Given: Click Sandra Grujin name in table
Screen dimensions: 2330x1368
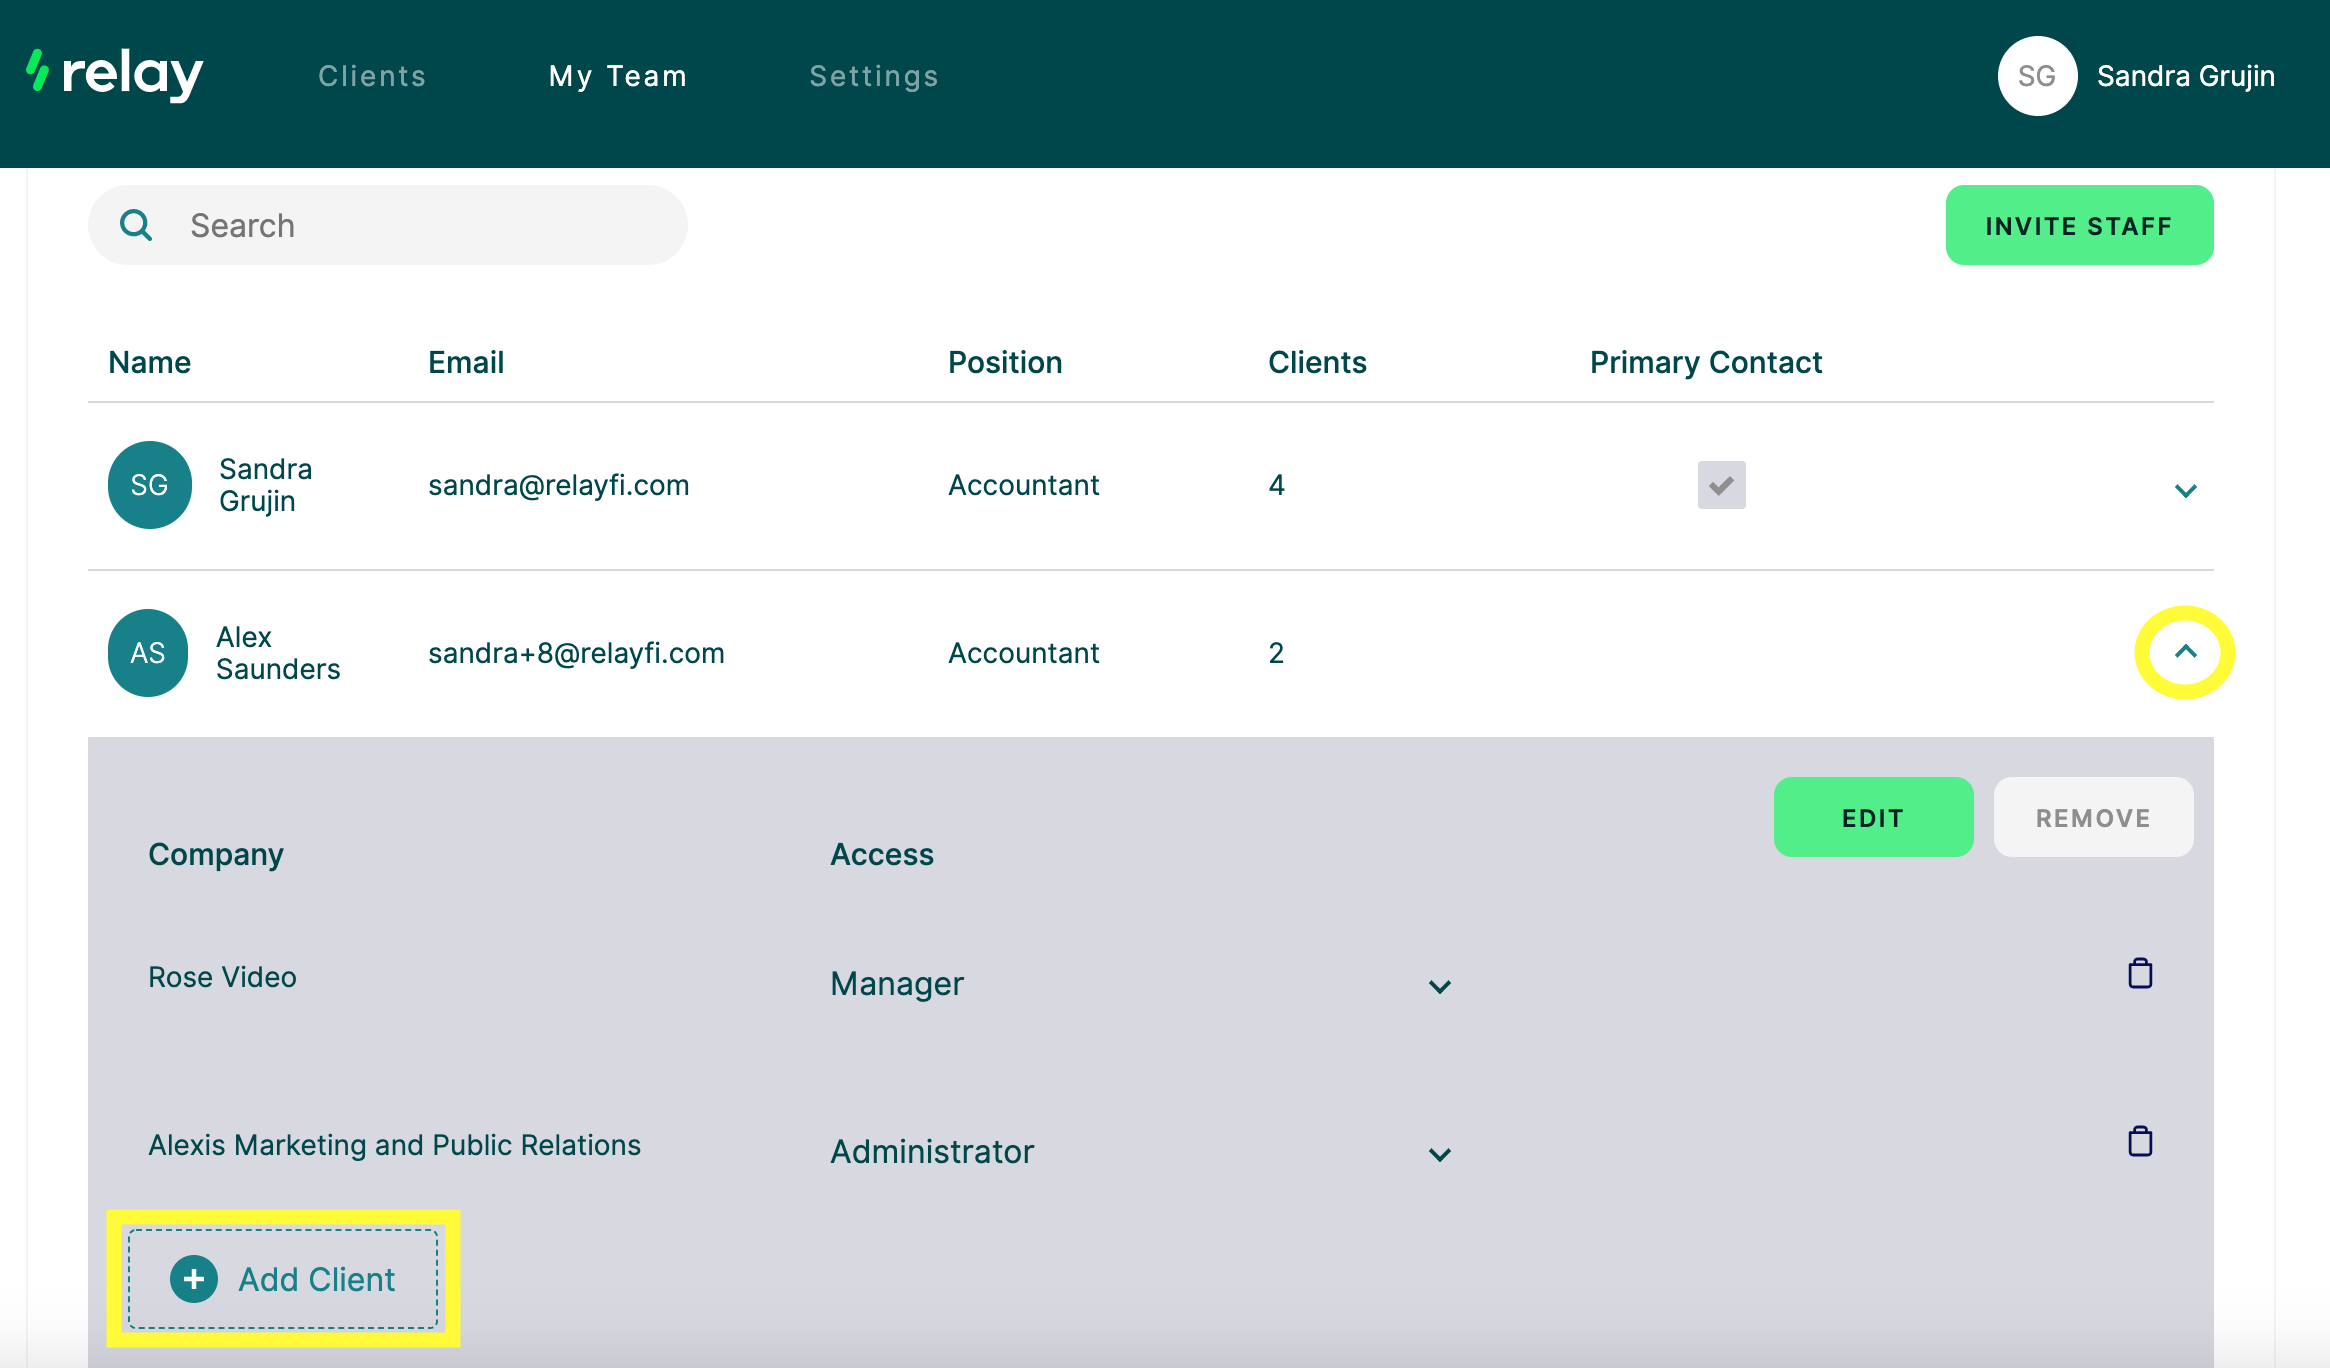Looking at the screenshot, I should [266, 485].
